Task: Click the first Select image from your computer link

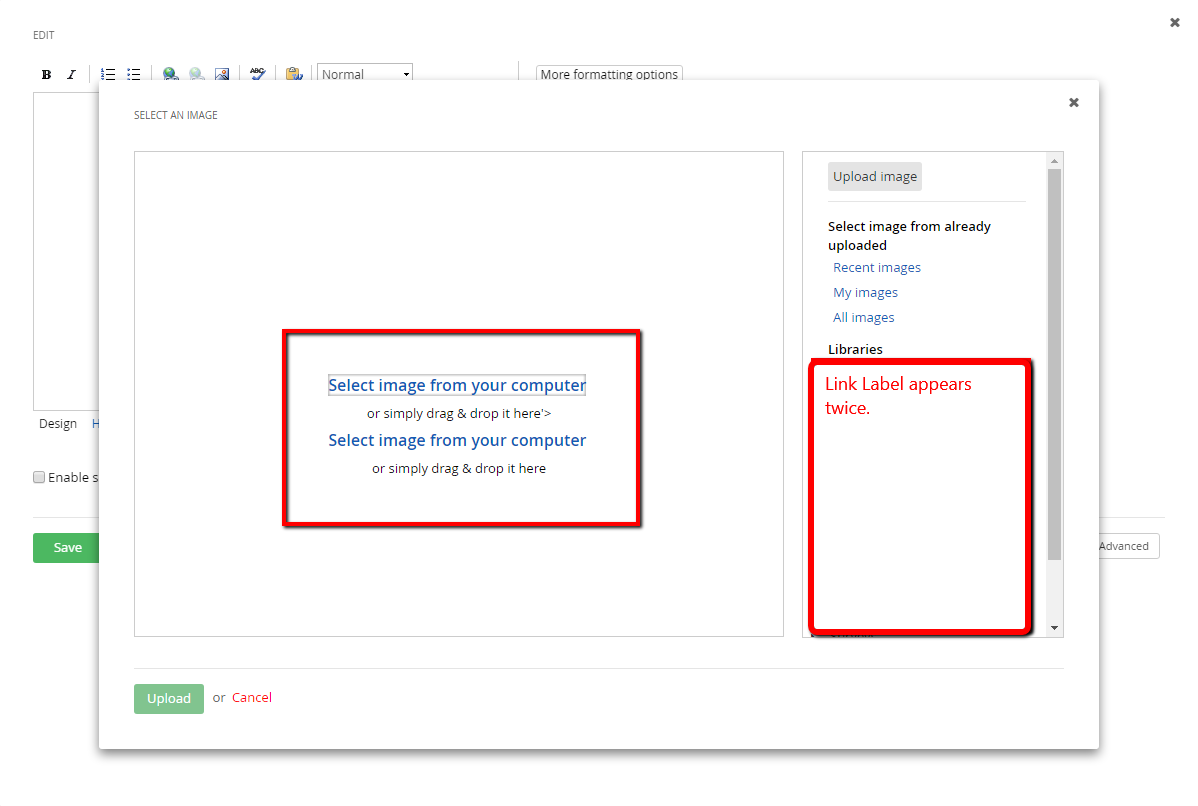Action: [x=457, y=385]
